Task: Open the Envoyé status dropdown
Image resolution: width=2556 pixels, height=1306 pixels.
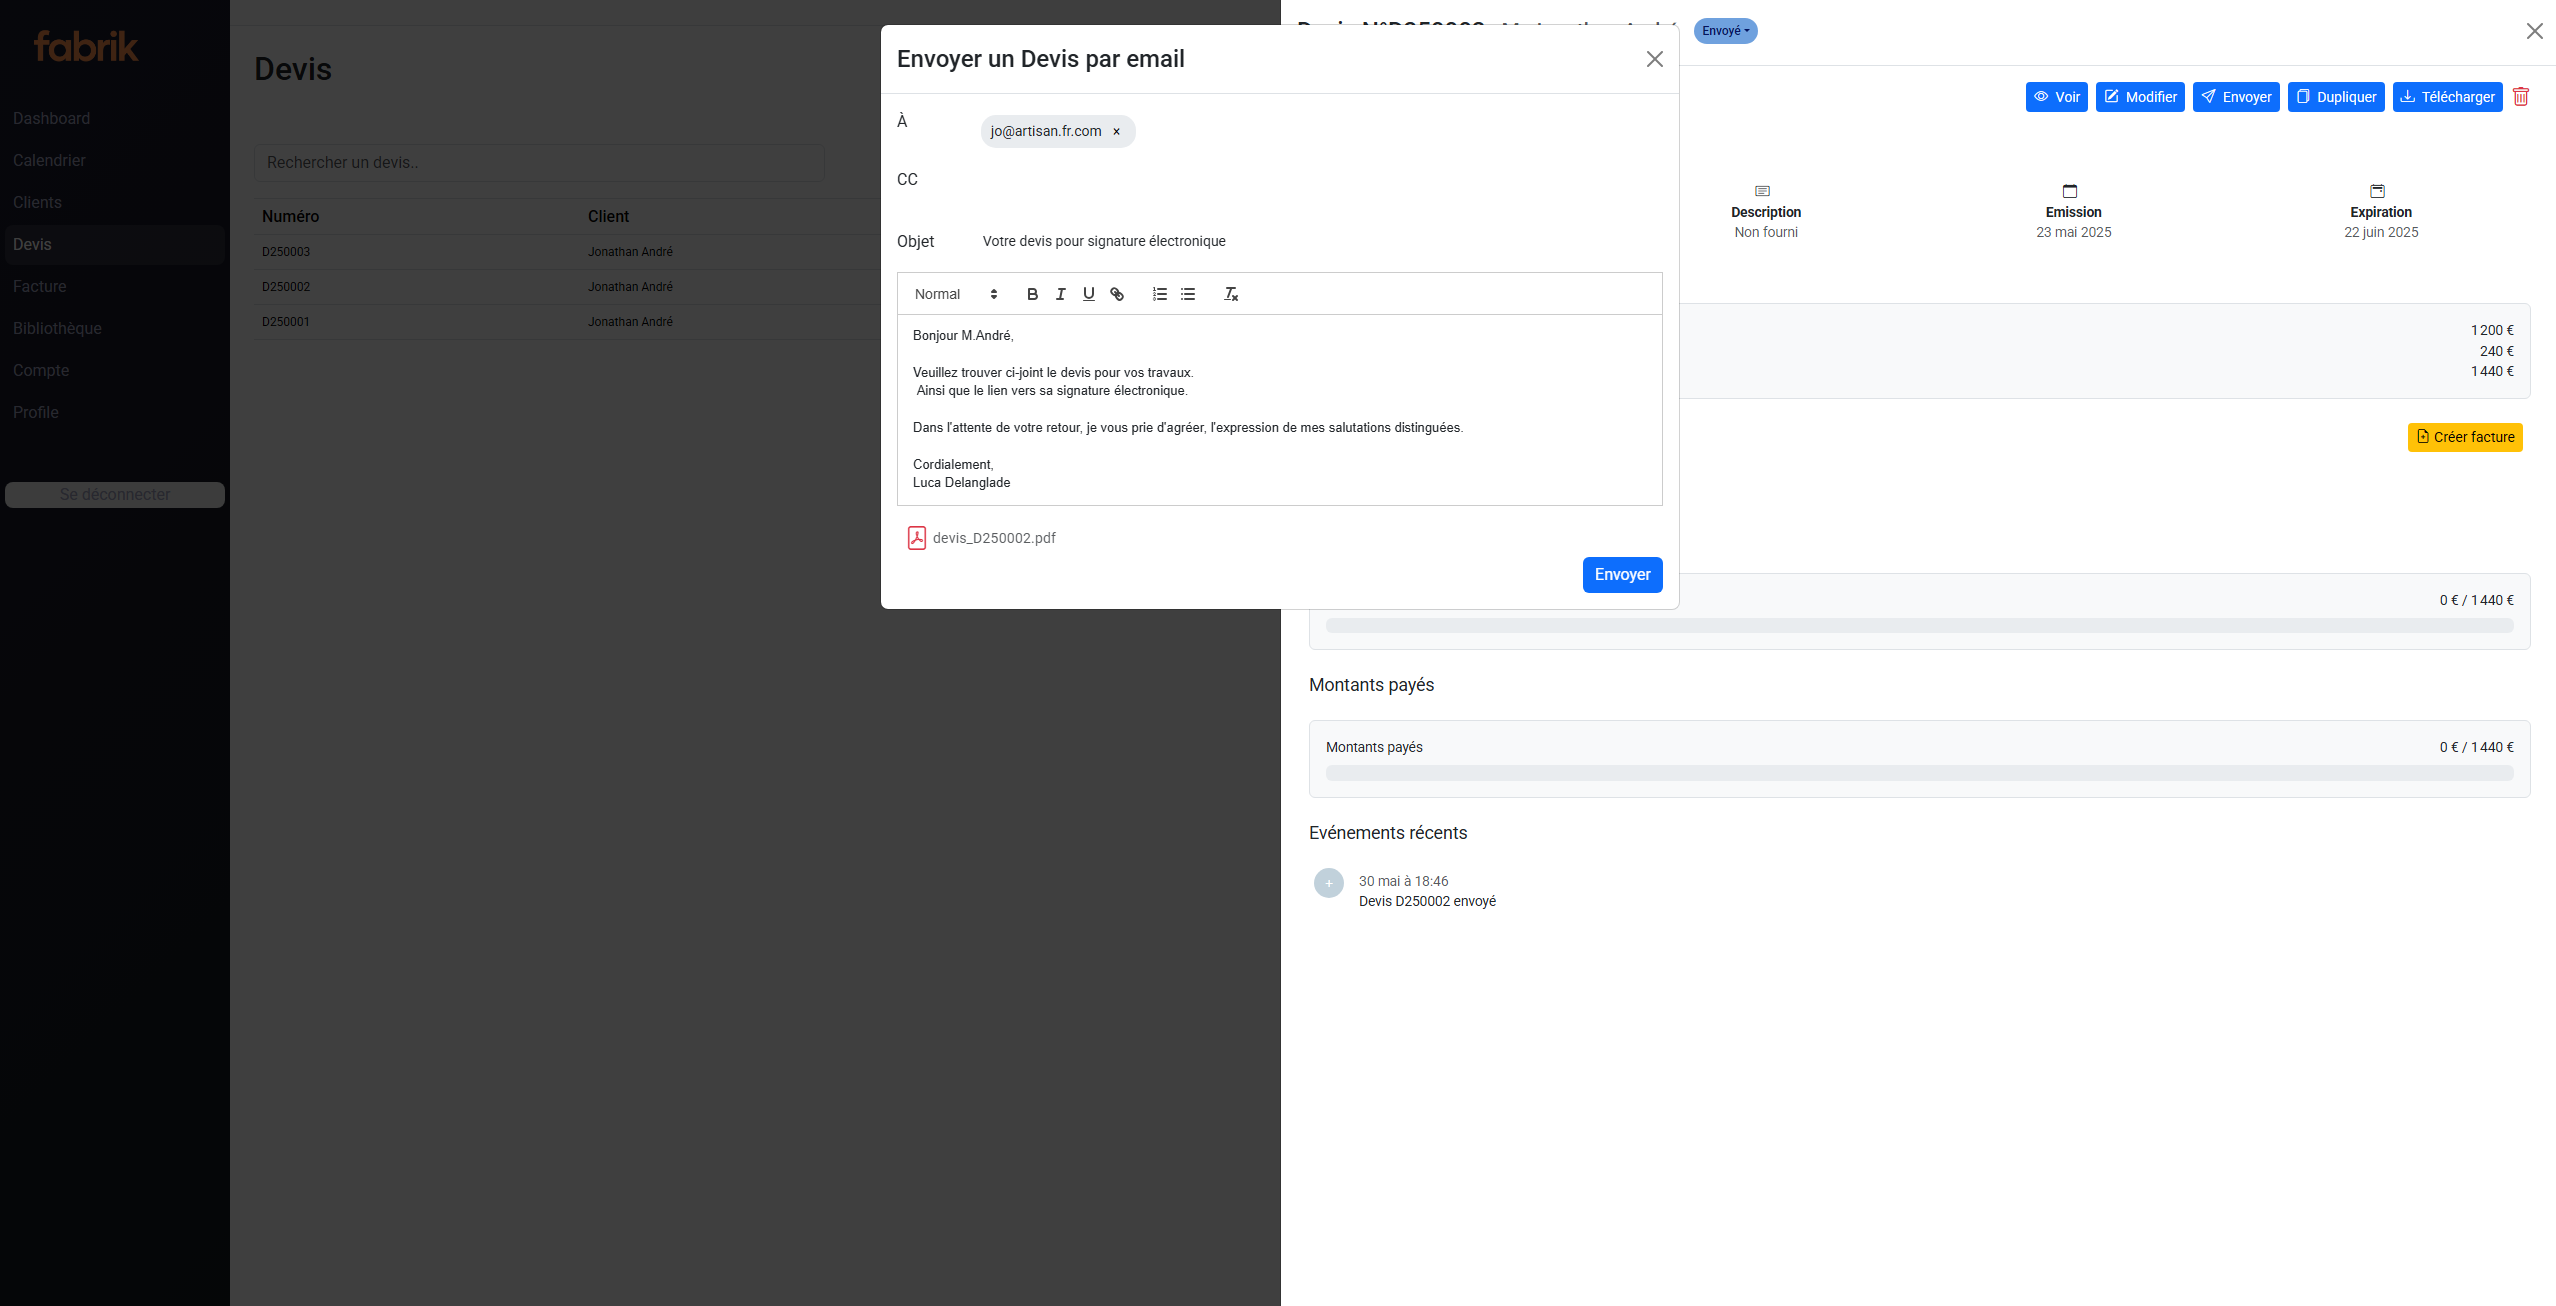Action: [1726, 31]
